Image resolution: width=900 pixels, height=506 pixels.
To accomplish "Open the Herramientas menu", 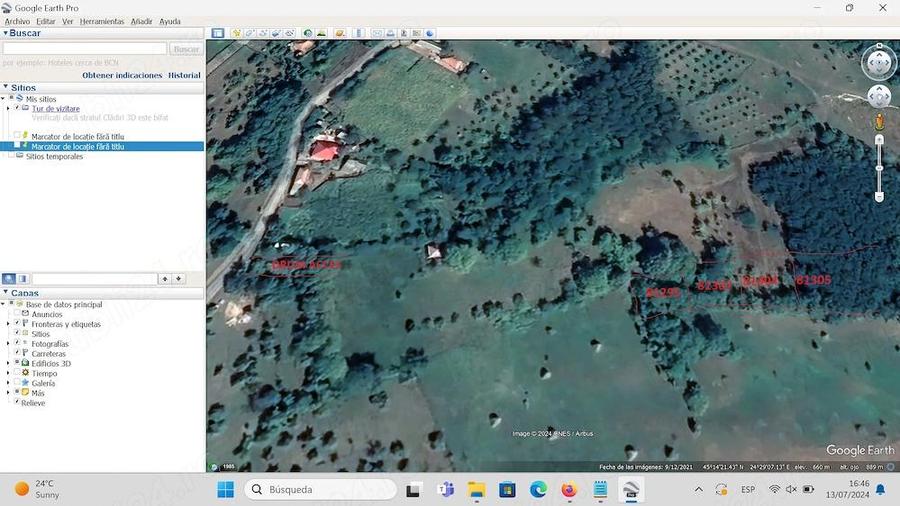I will 102,21.
